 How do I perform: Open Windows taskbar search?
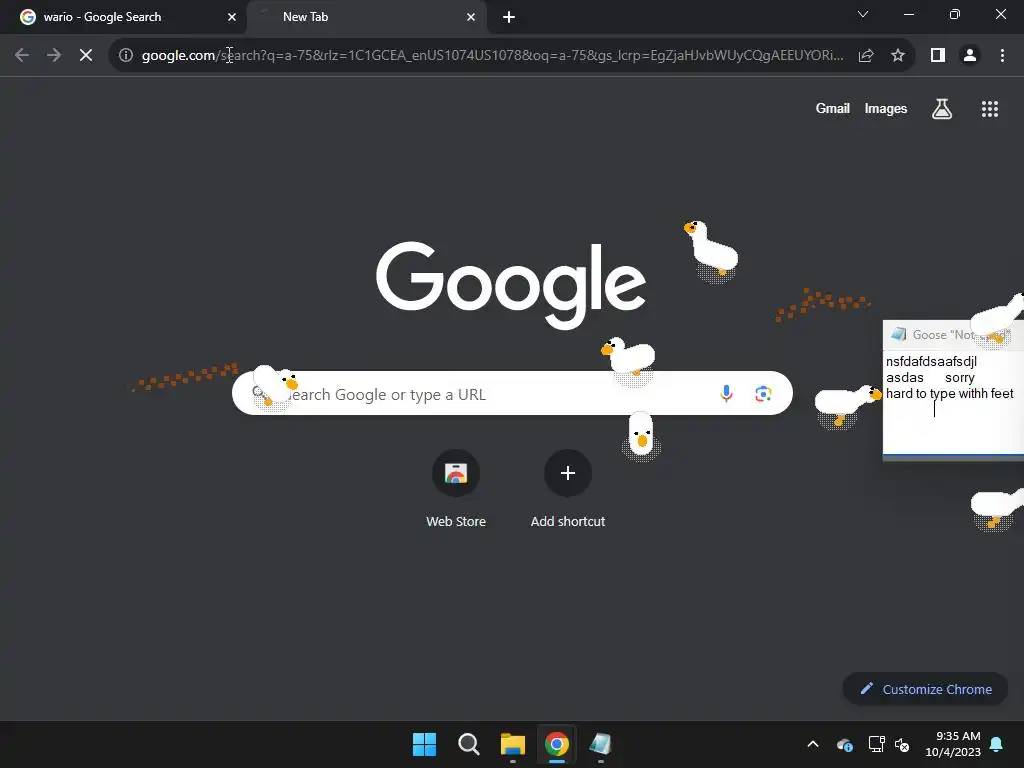click(x=468, y=744)
